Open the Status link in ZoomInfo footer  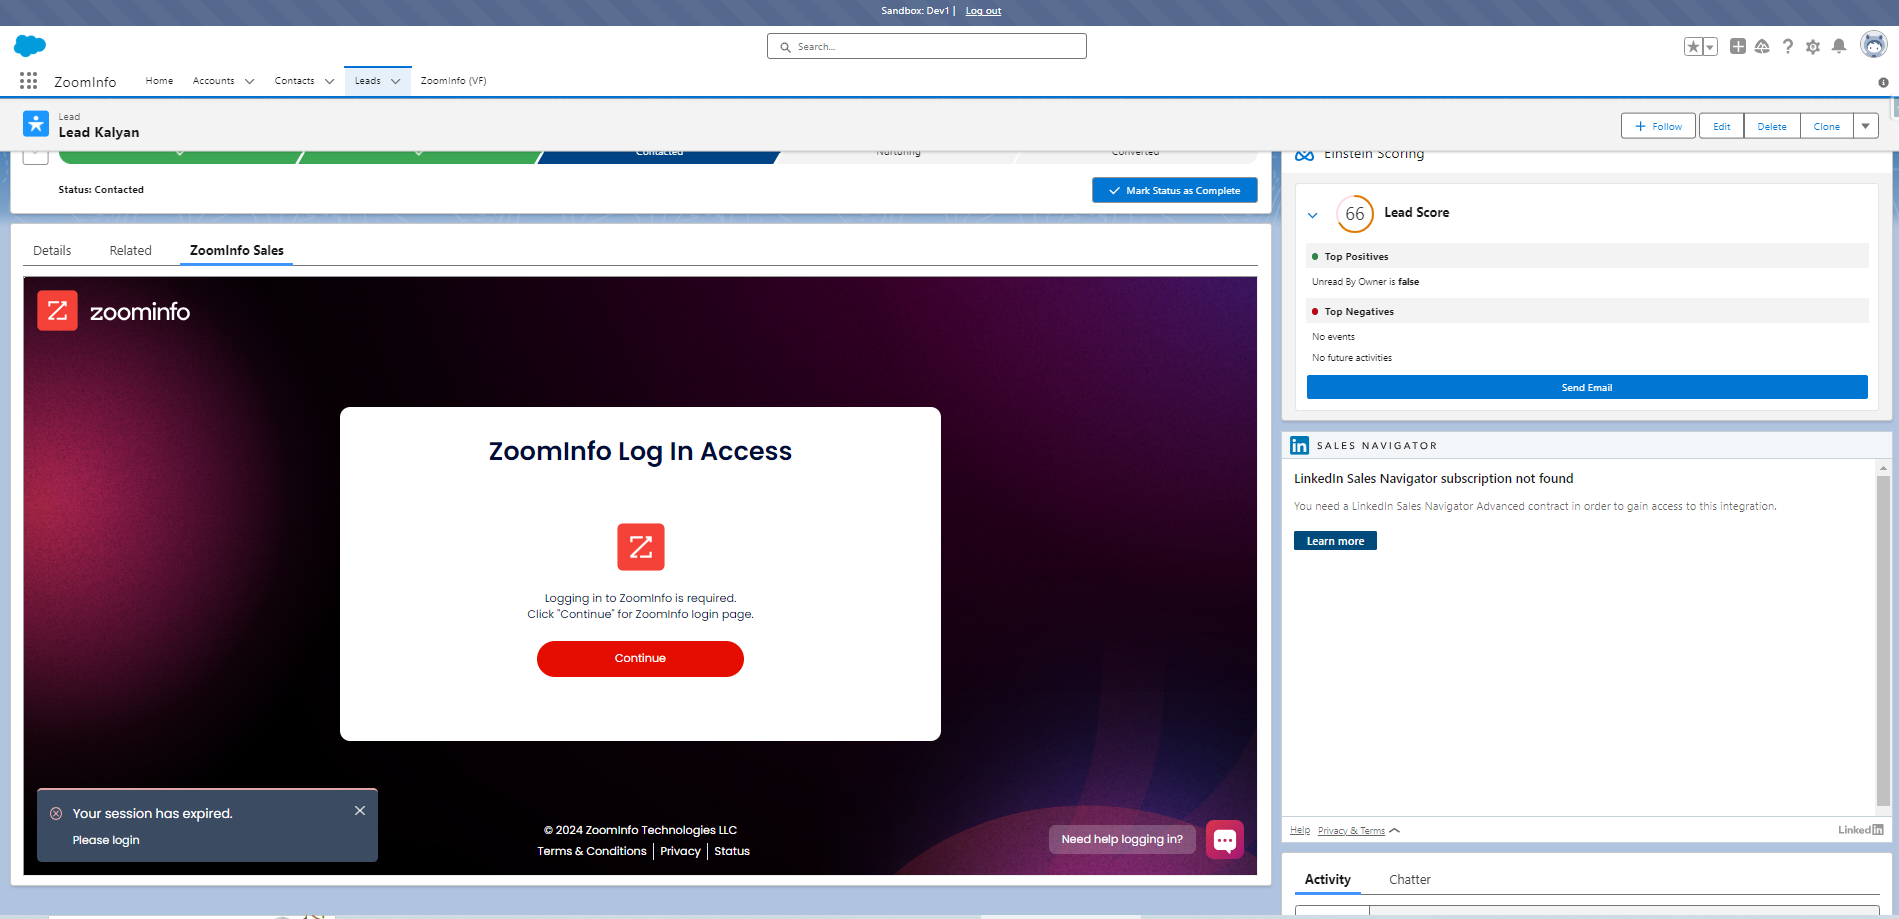tap(732, 851)
